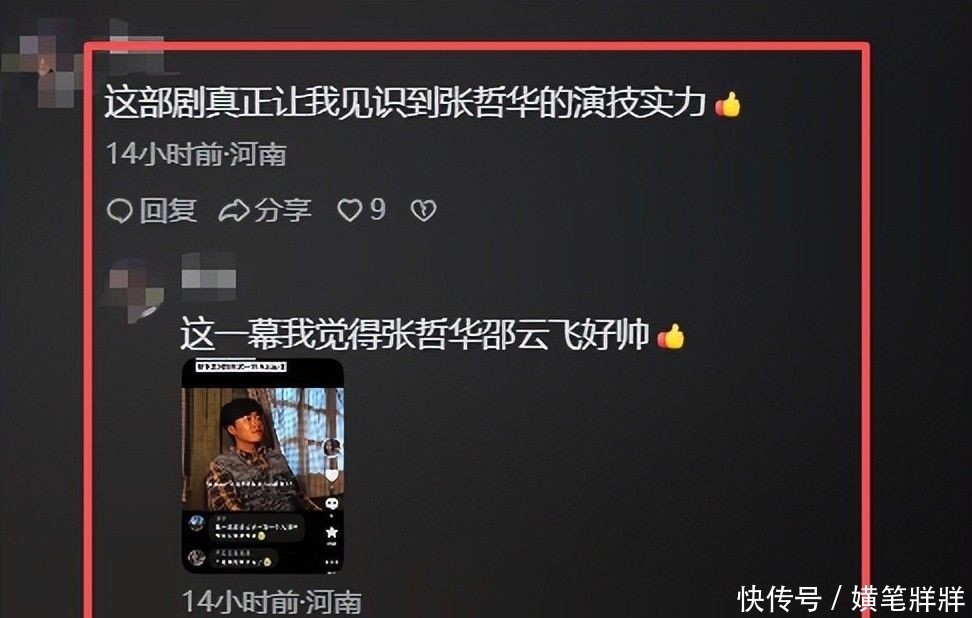Click creator avatar on thumbnail's right side
Image resolution: width=972 pixels, height=618 pixels.
coord(332,446)
